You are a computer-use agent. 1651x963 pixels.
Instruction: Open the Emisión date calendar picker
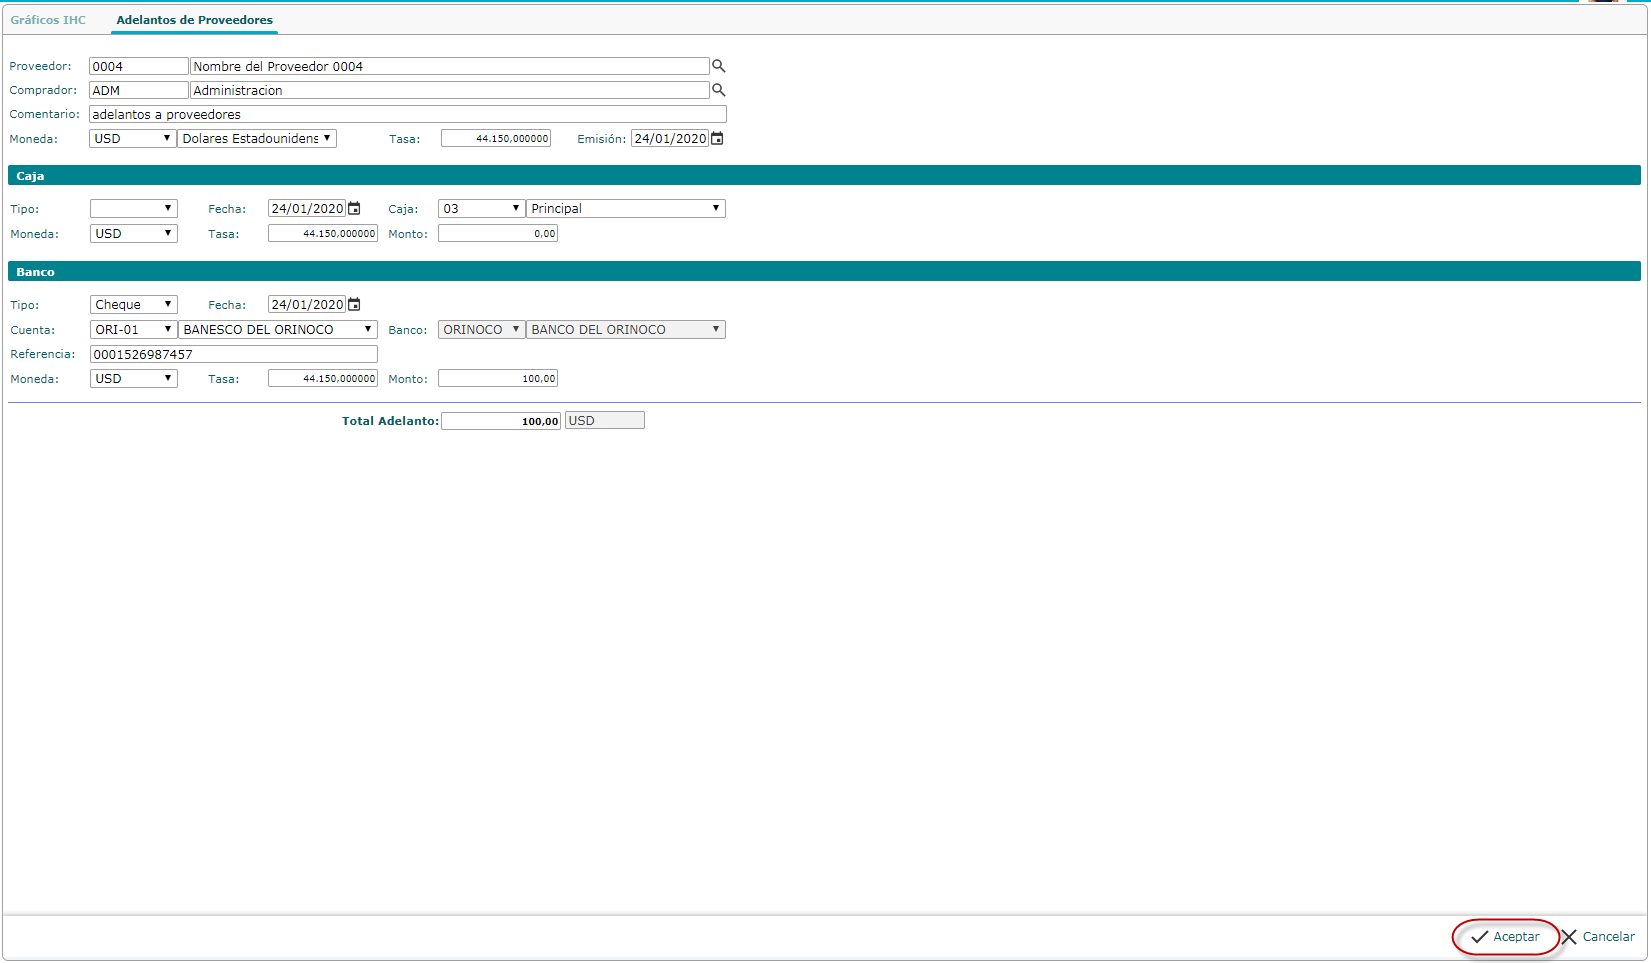pyautogui.click(x=717, y=139)
